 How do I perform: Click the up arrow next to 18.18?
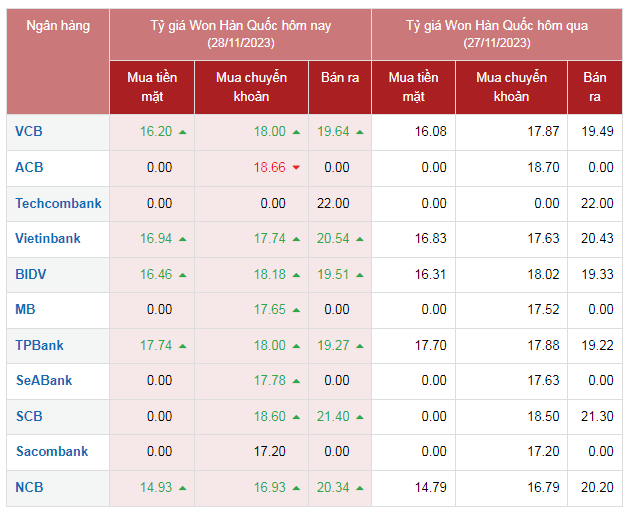click(x=296, y=275)
